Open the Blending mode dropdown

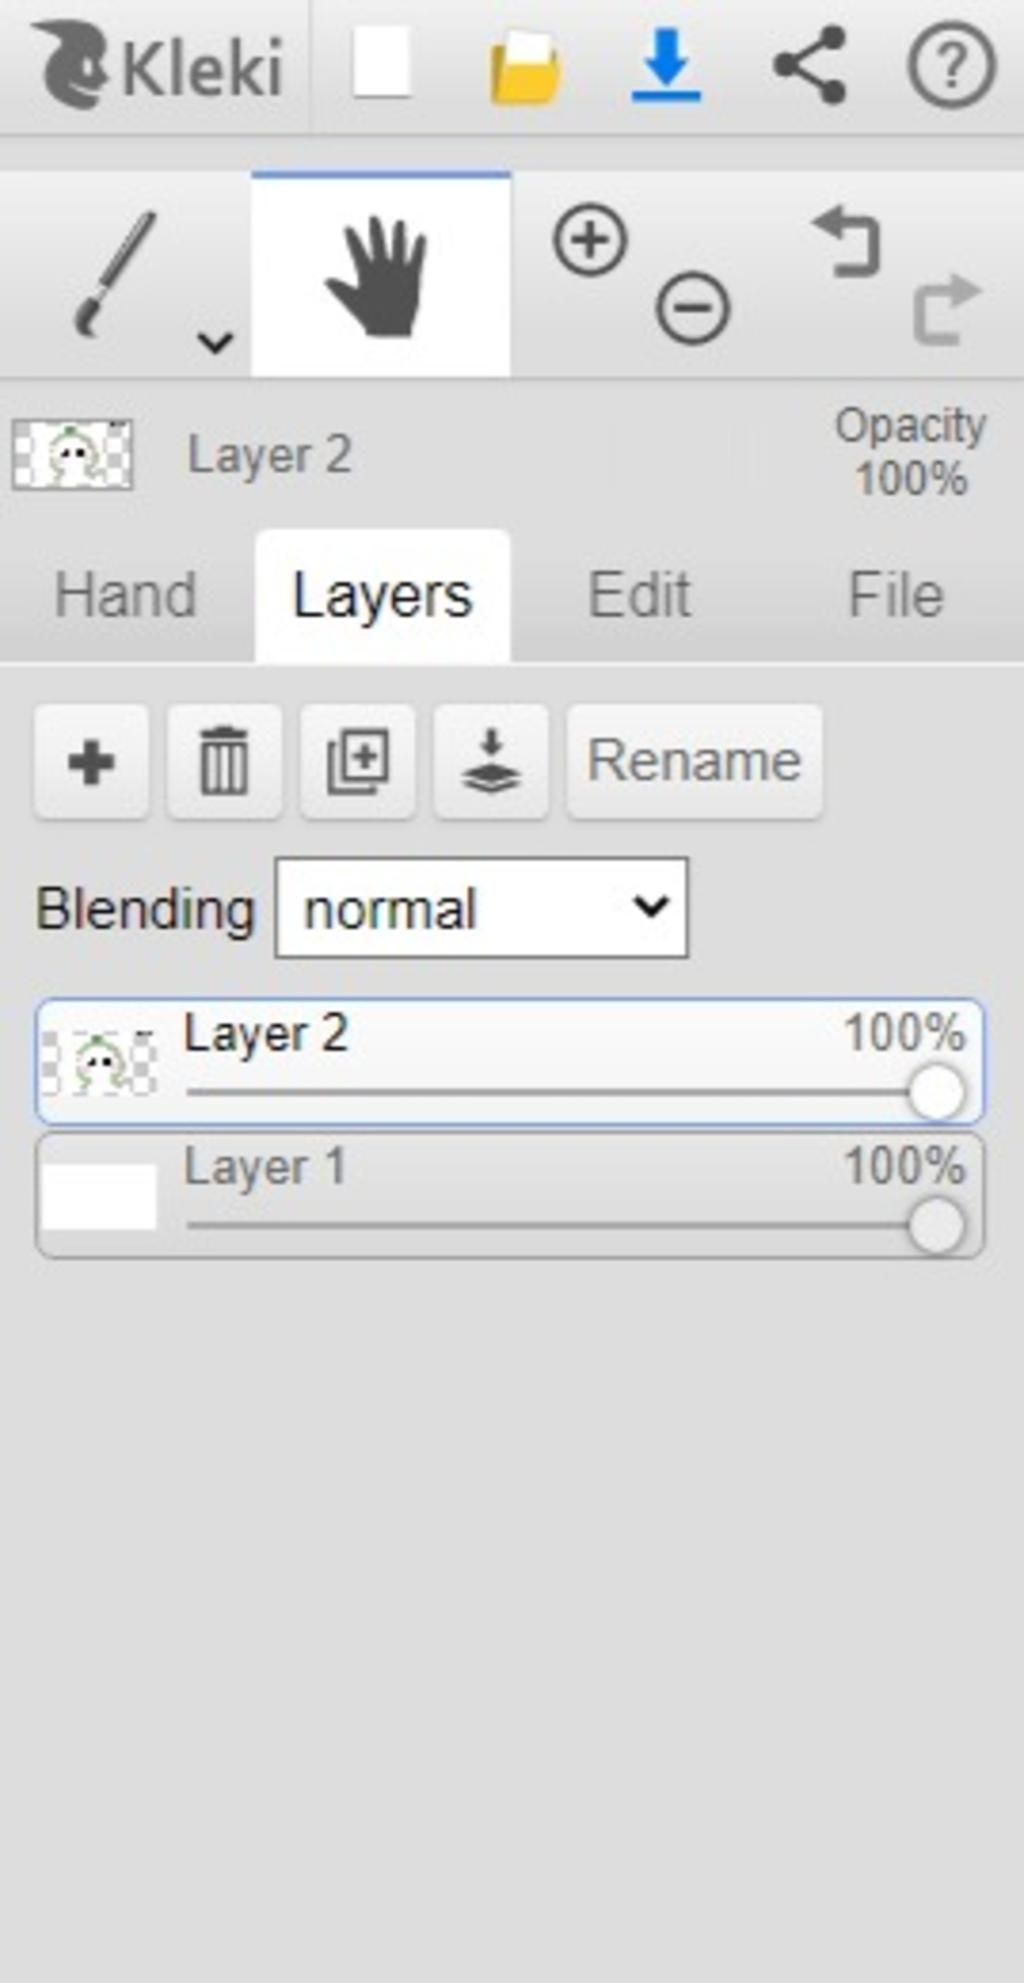481,908
